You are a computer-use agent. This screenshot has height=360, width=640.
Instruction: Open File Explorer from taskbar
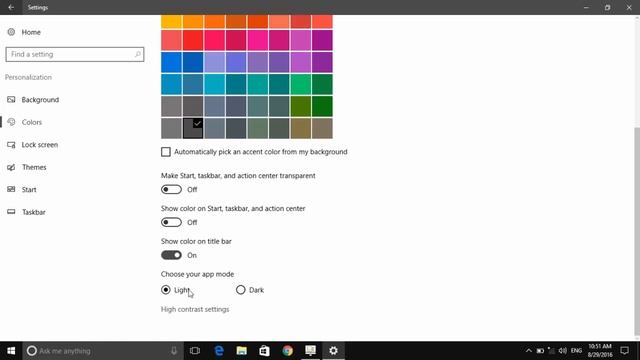[242, 351]
